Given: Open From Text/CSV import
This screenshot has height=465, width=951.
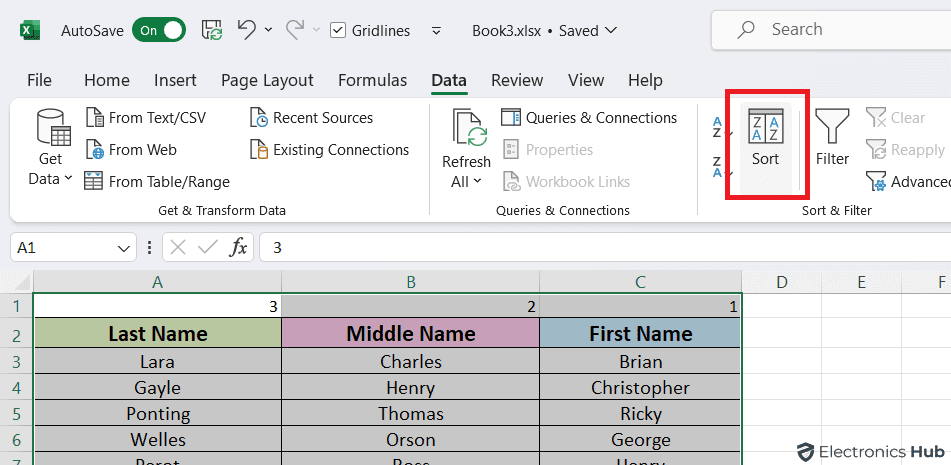Looking at the screenshot, I should tap(145, 118).
